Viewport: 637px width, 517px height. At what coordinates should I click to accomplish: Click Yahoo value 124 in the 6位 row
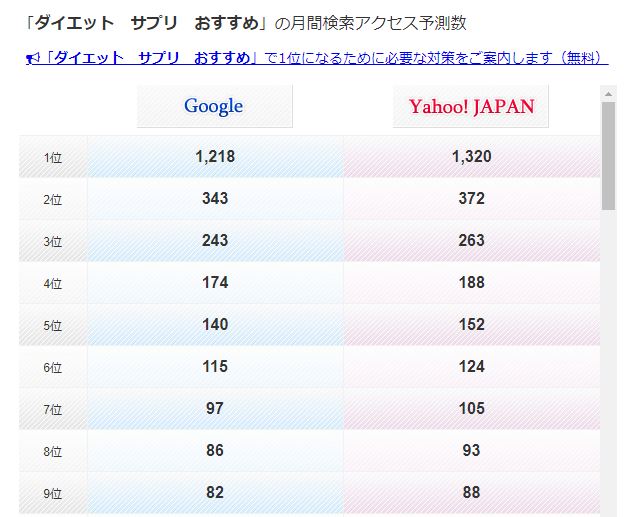472,366
